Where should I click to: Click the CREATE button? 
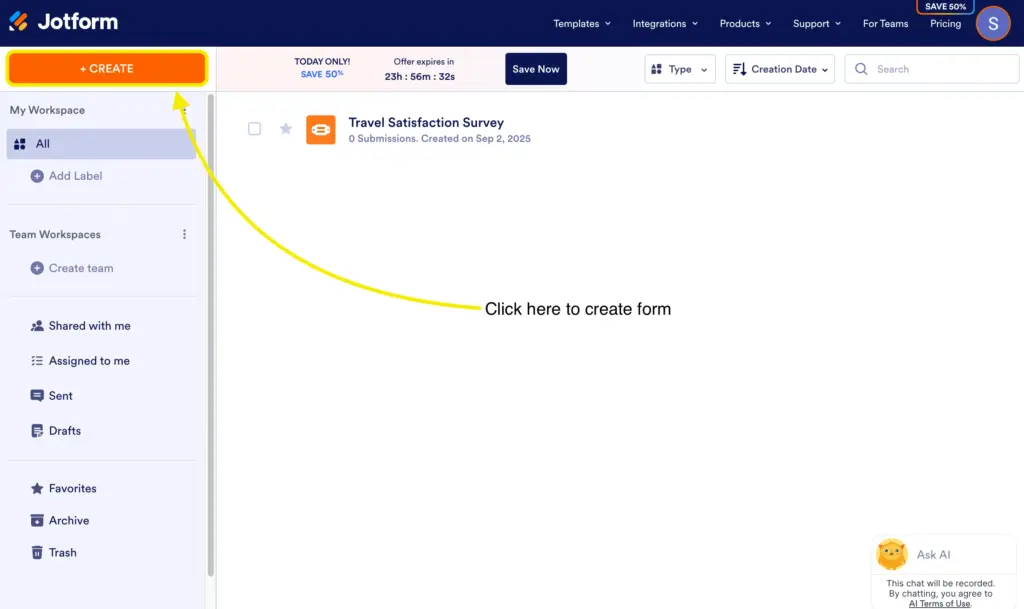107,68
